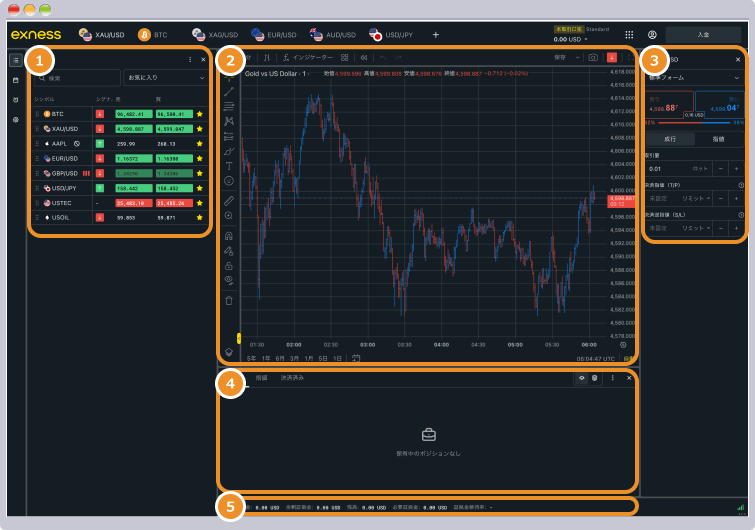Click the インジケーター indicators button
755x530 pixels.
(x=308, y=58)
